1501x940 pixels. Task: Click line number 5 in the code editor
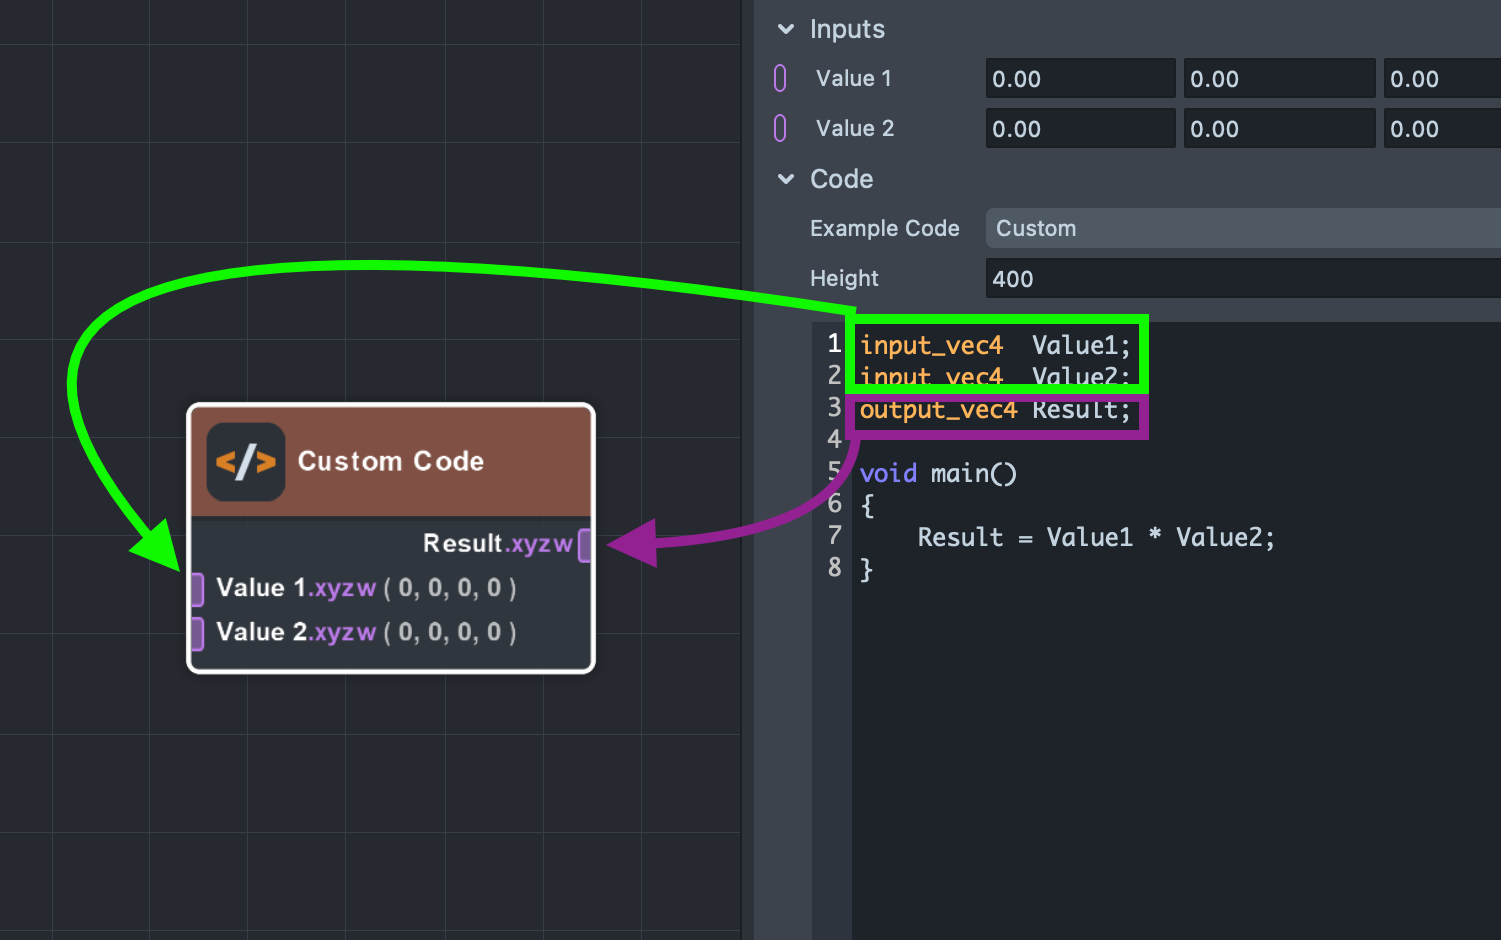(835, 473)
